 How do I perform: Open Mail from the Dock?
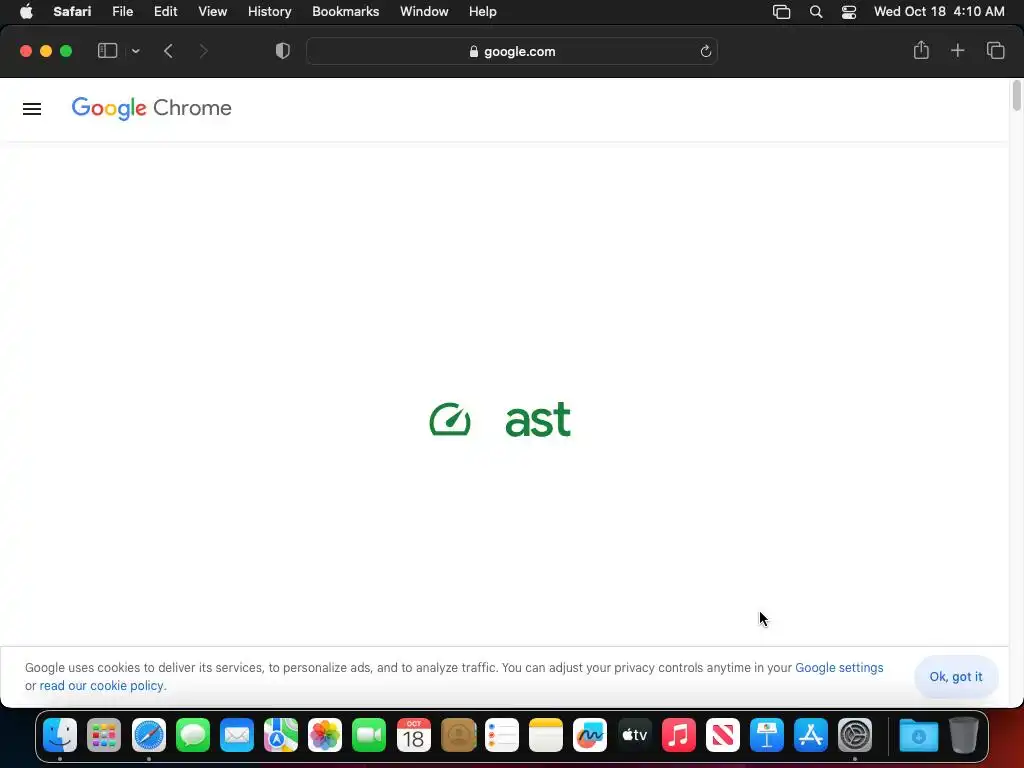tap(236, 735)
